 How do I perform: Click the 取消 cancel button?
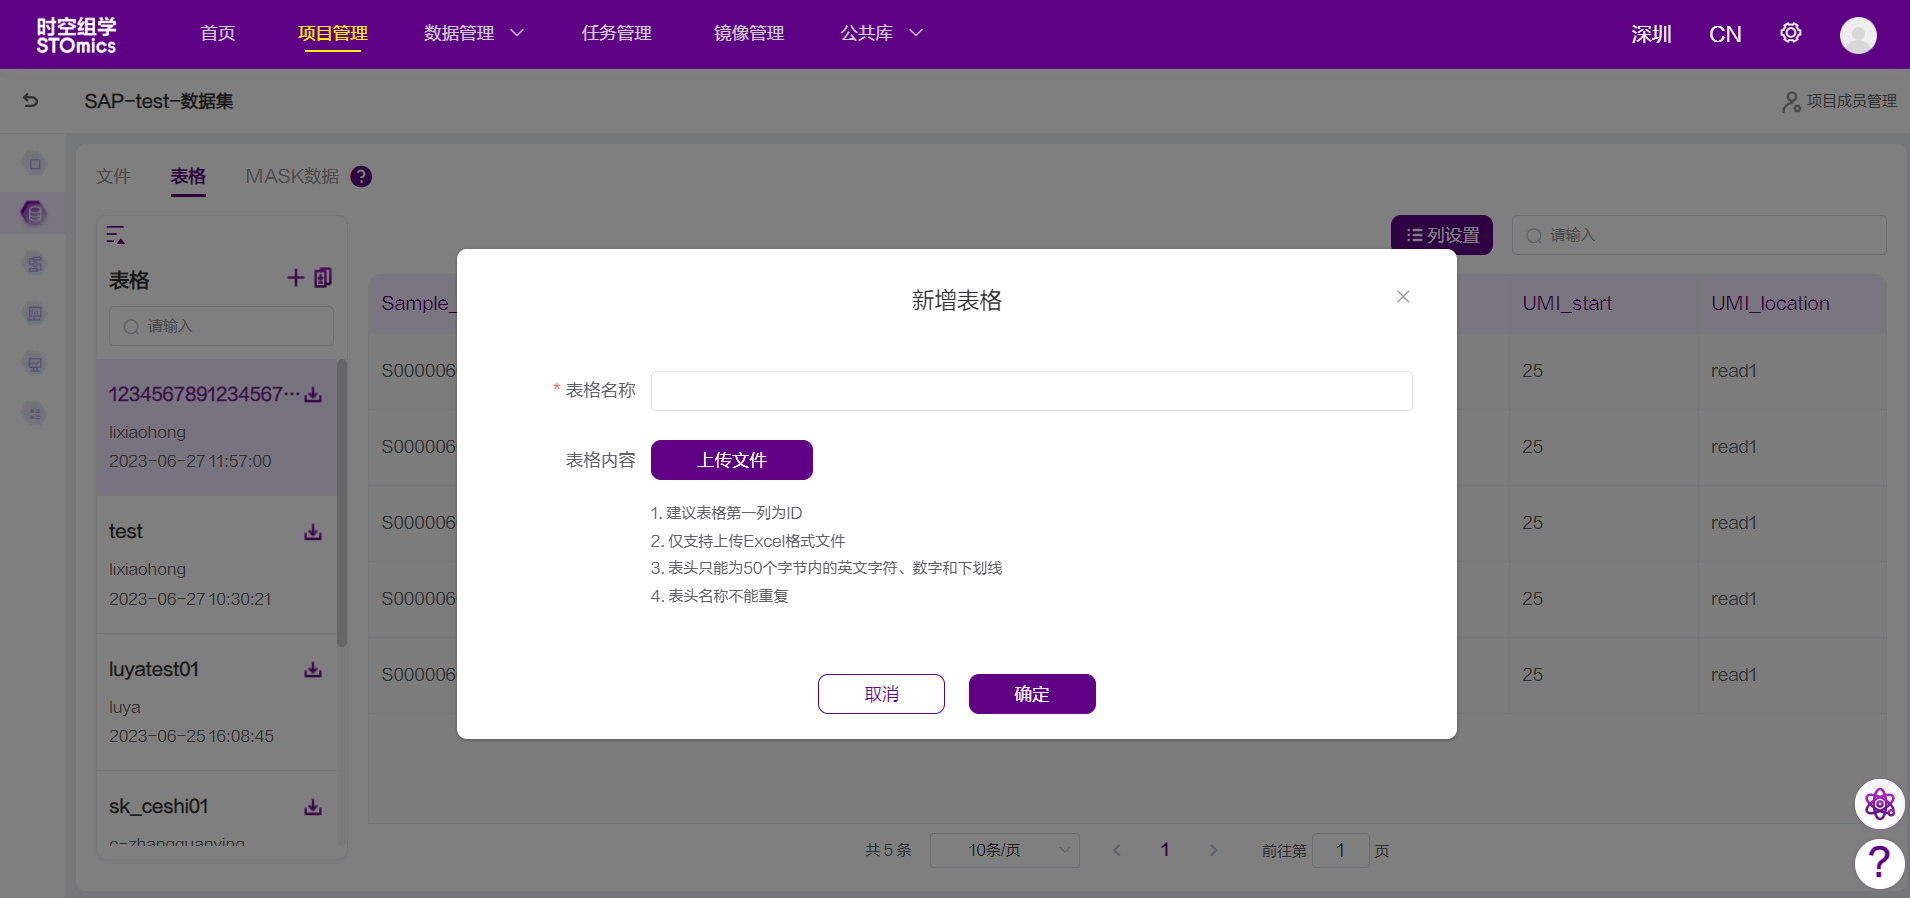click(881, 694)
